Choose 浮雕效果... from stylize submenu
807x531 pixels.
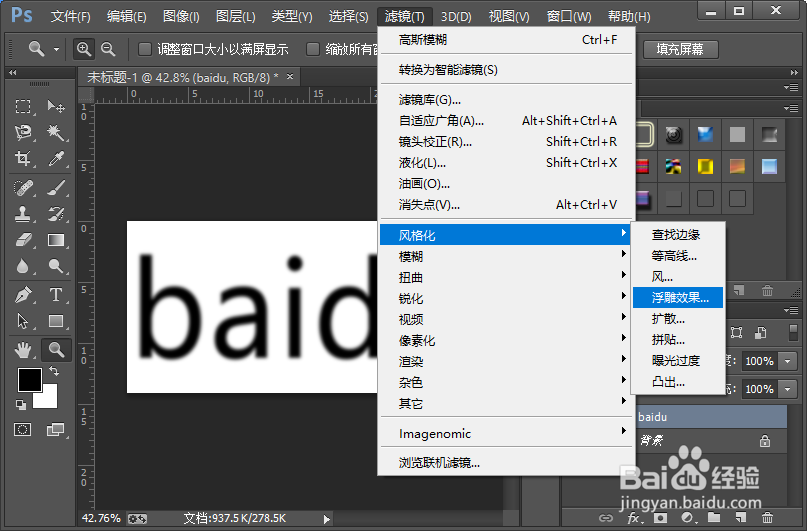[x=678, y=297]
